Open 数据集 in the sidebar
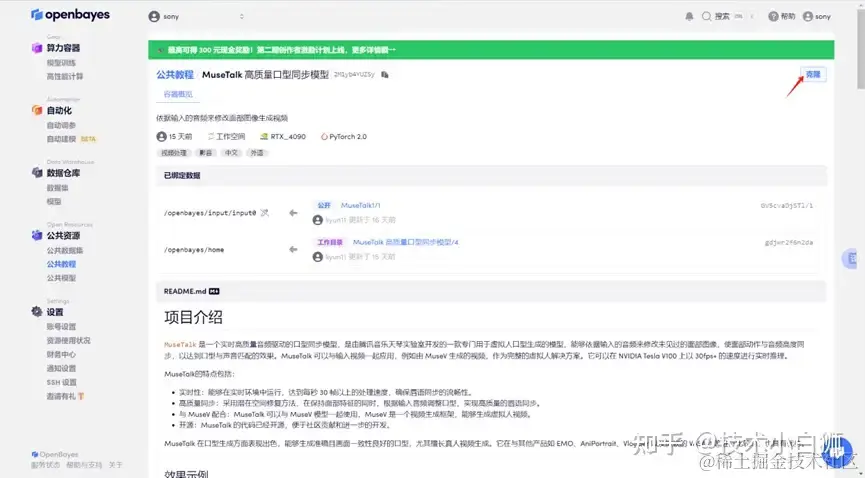 coord(57,188)
